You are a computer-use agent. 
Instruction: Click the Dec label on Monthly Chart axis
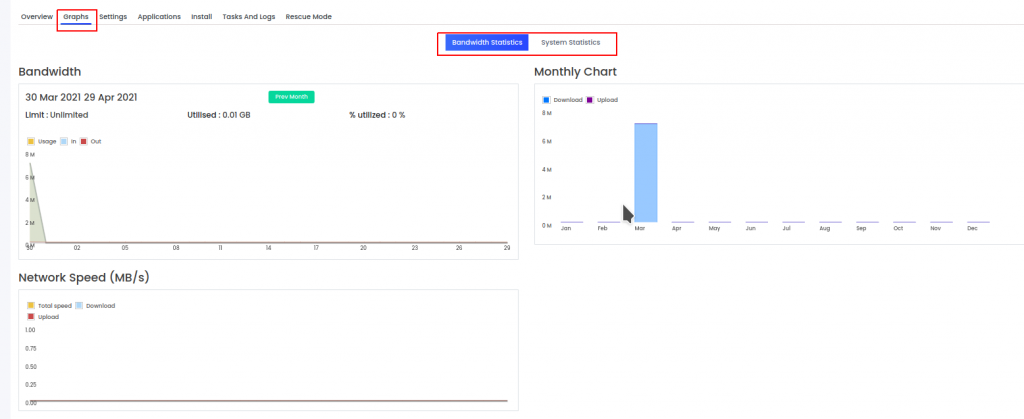point(972,229)
